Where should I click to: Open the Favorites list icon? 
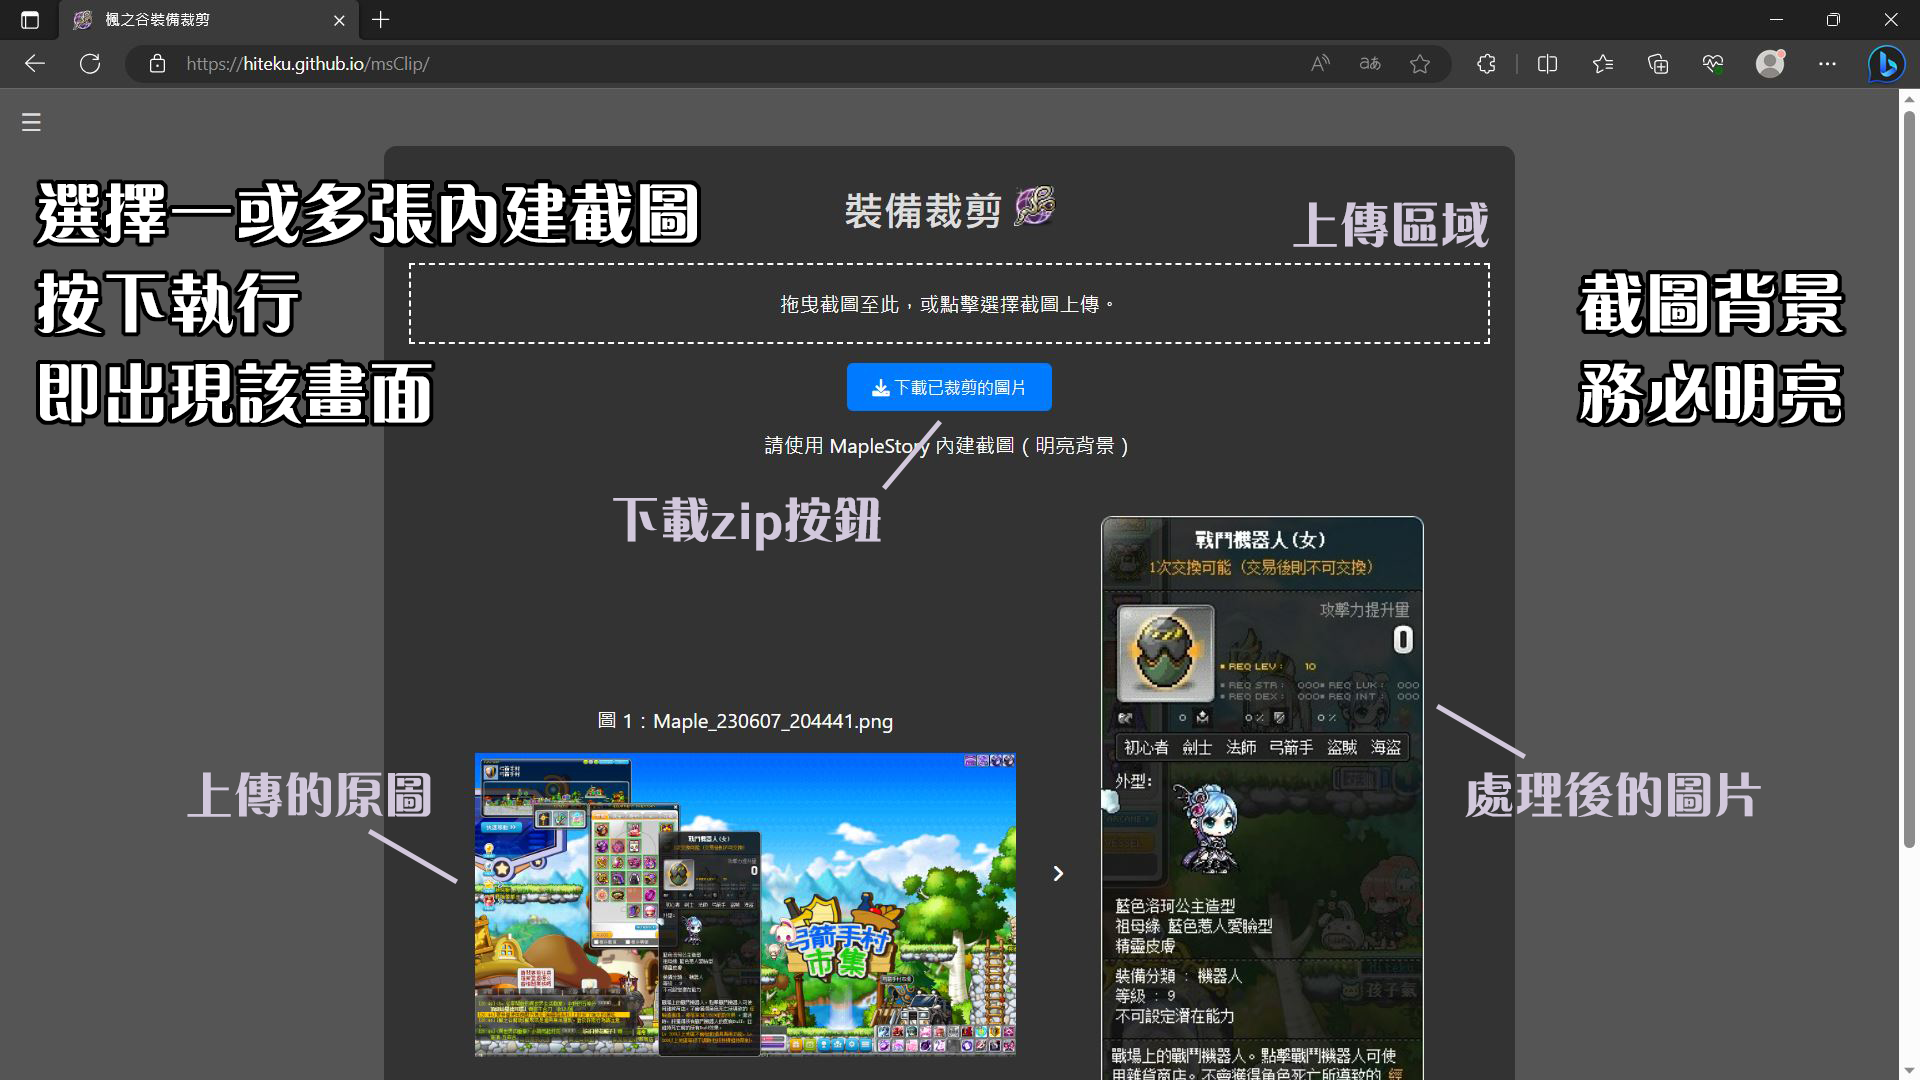(1603, 64)
